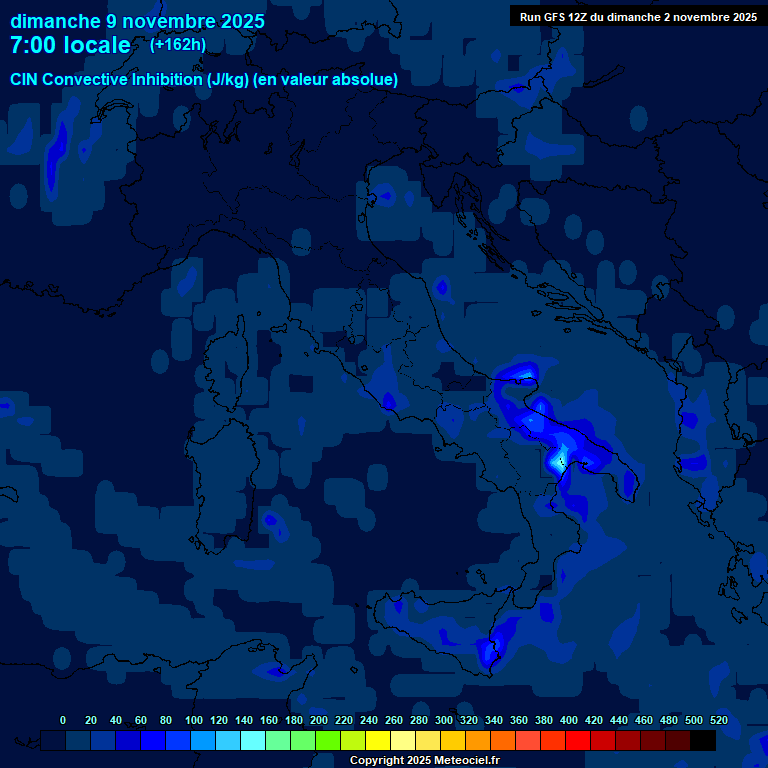The width and height of the screenshot is (768, 768).
Task: Click the bright CIN peak over southern Italy
Action: (x=559, y=461)
